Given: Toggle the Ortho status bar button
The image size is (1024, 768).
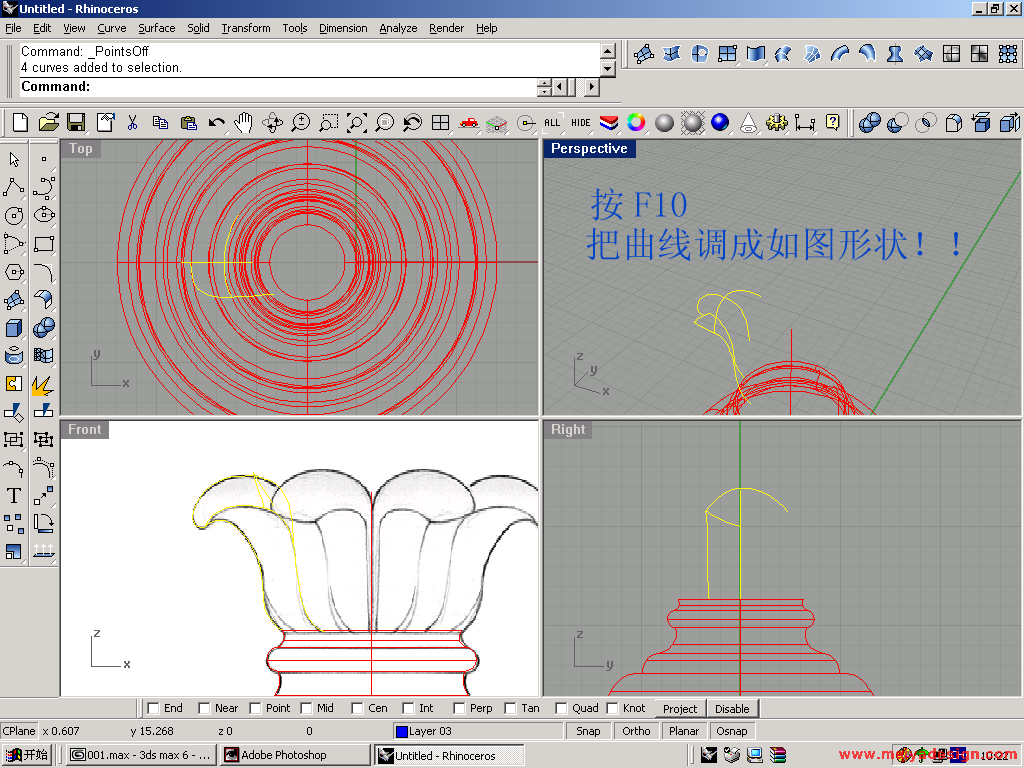Looking at the screenshot, I should (636, 731).
